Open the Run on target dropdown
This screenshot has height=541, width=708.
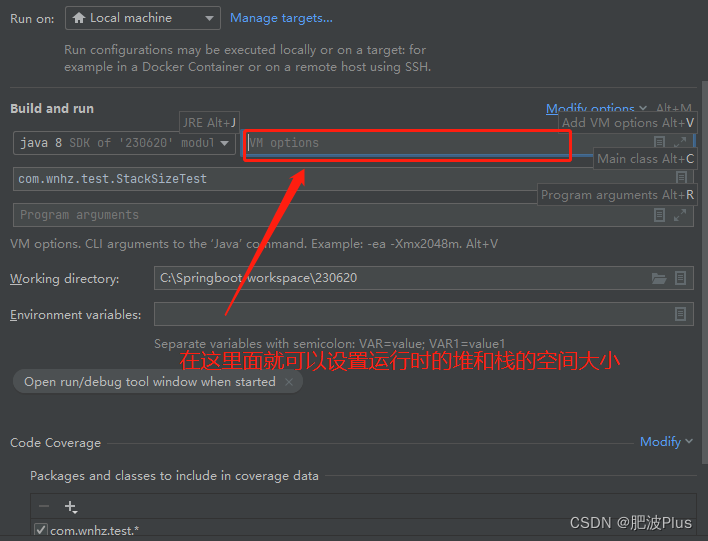click(x=143, y=18)
